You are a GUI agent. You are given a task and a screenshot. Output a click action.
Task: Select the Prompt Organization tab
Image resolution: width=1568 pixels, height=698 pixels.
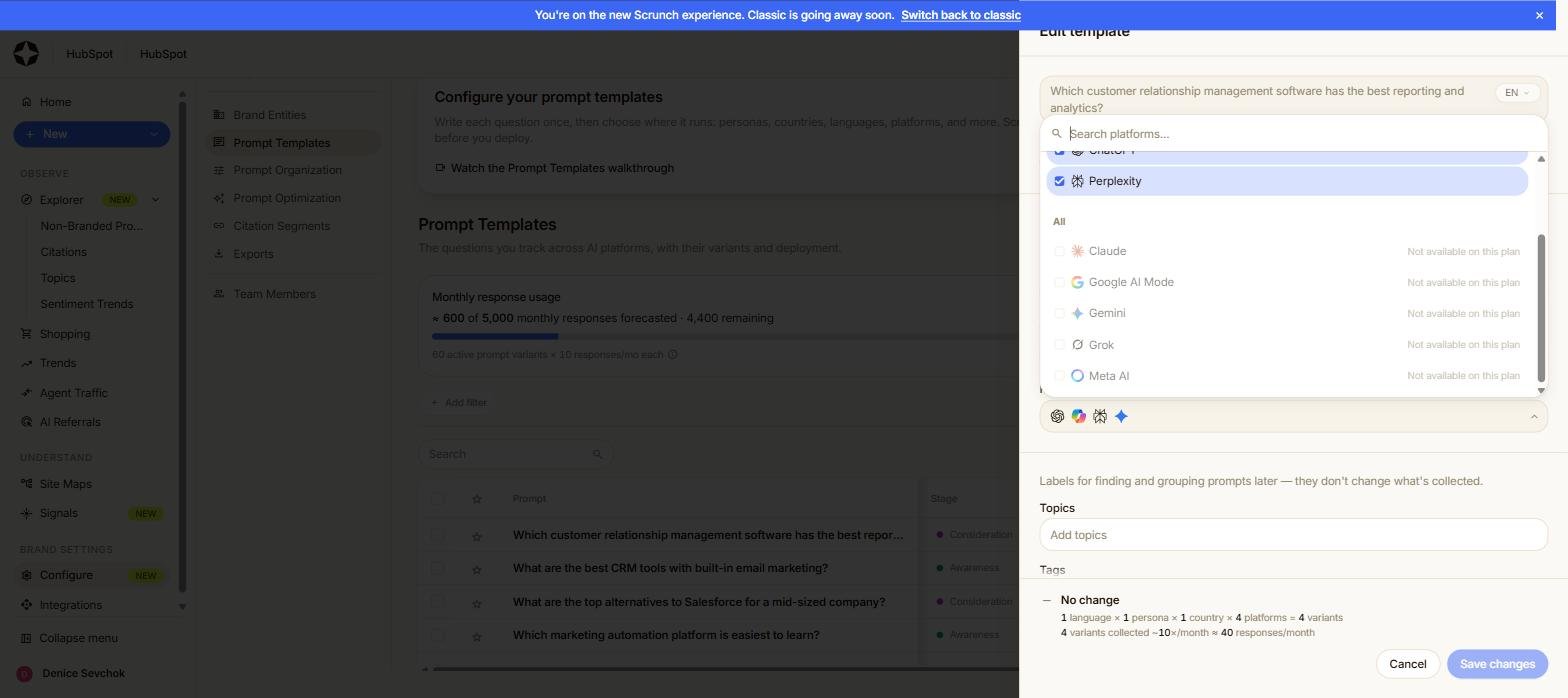(292, 170)
